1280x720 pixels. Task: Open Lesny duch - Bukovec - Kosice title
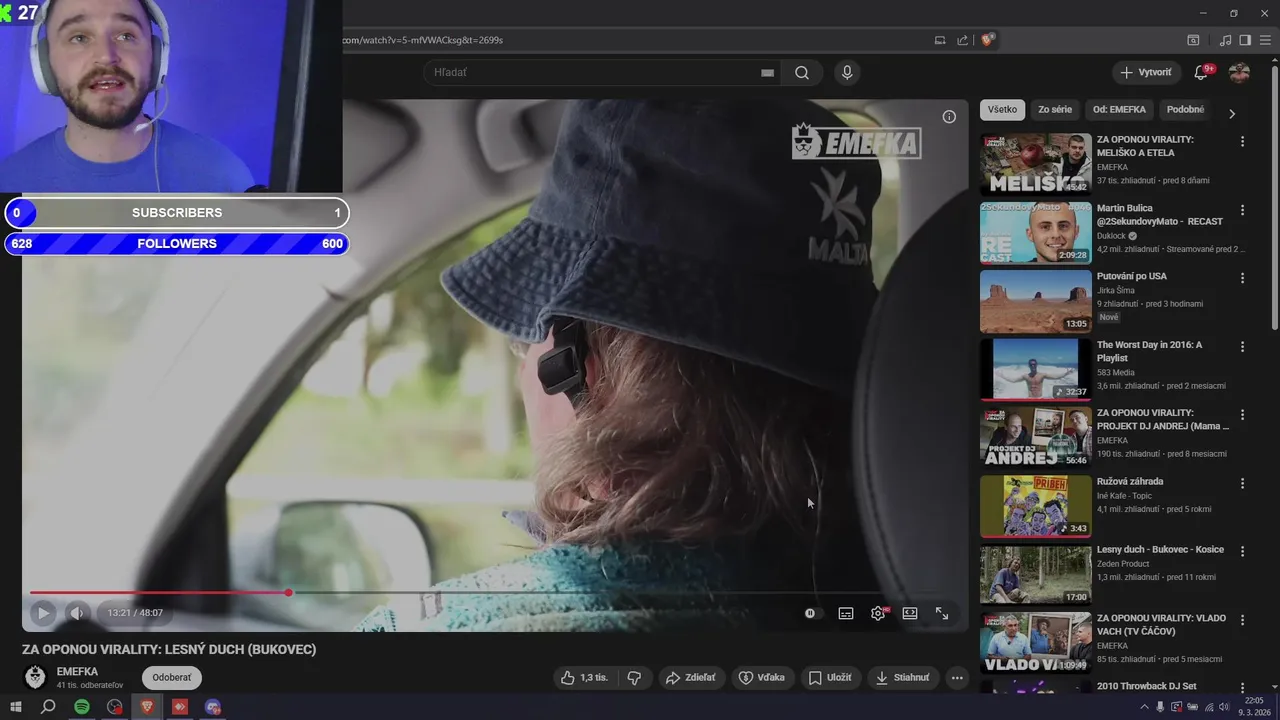tap(1160, 550)
